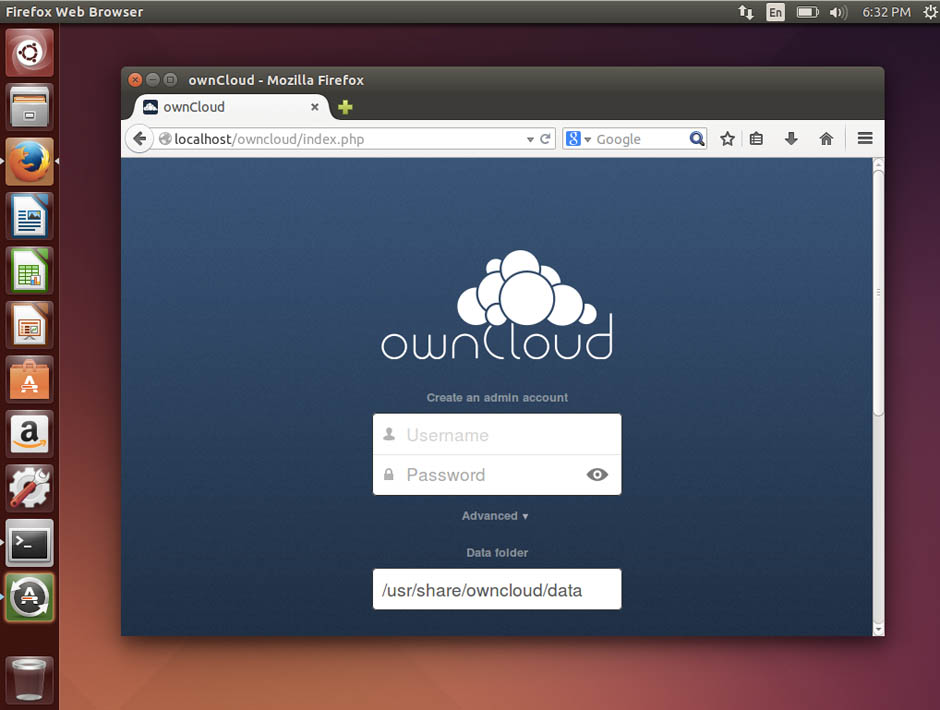
Task: Open the Downloads arrow panel
Action: [x=791, y=139]
